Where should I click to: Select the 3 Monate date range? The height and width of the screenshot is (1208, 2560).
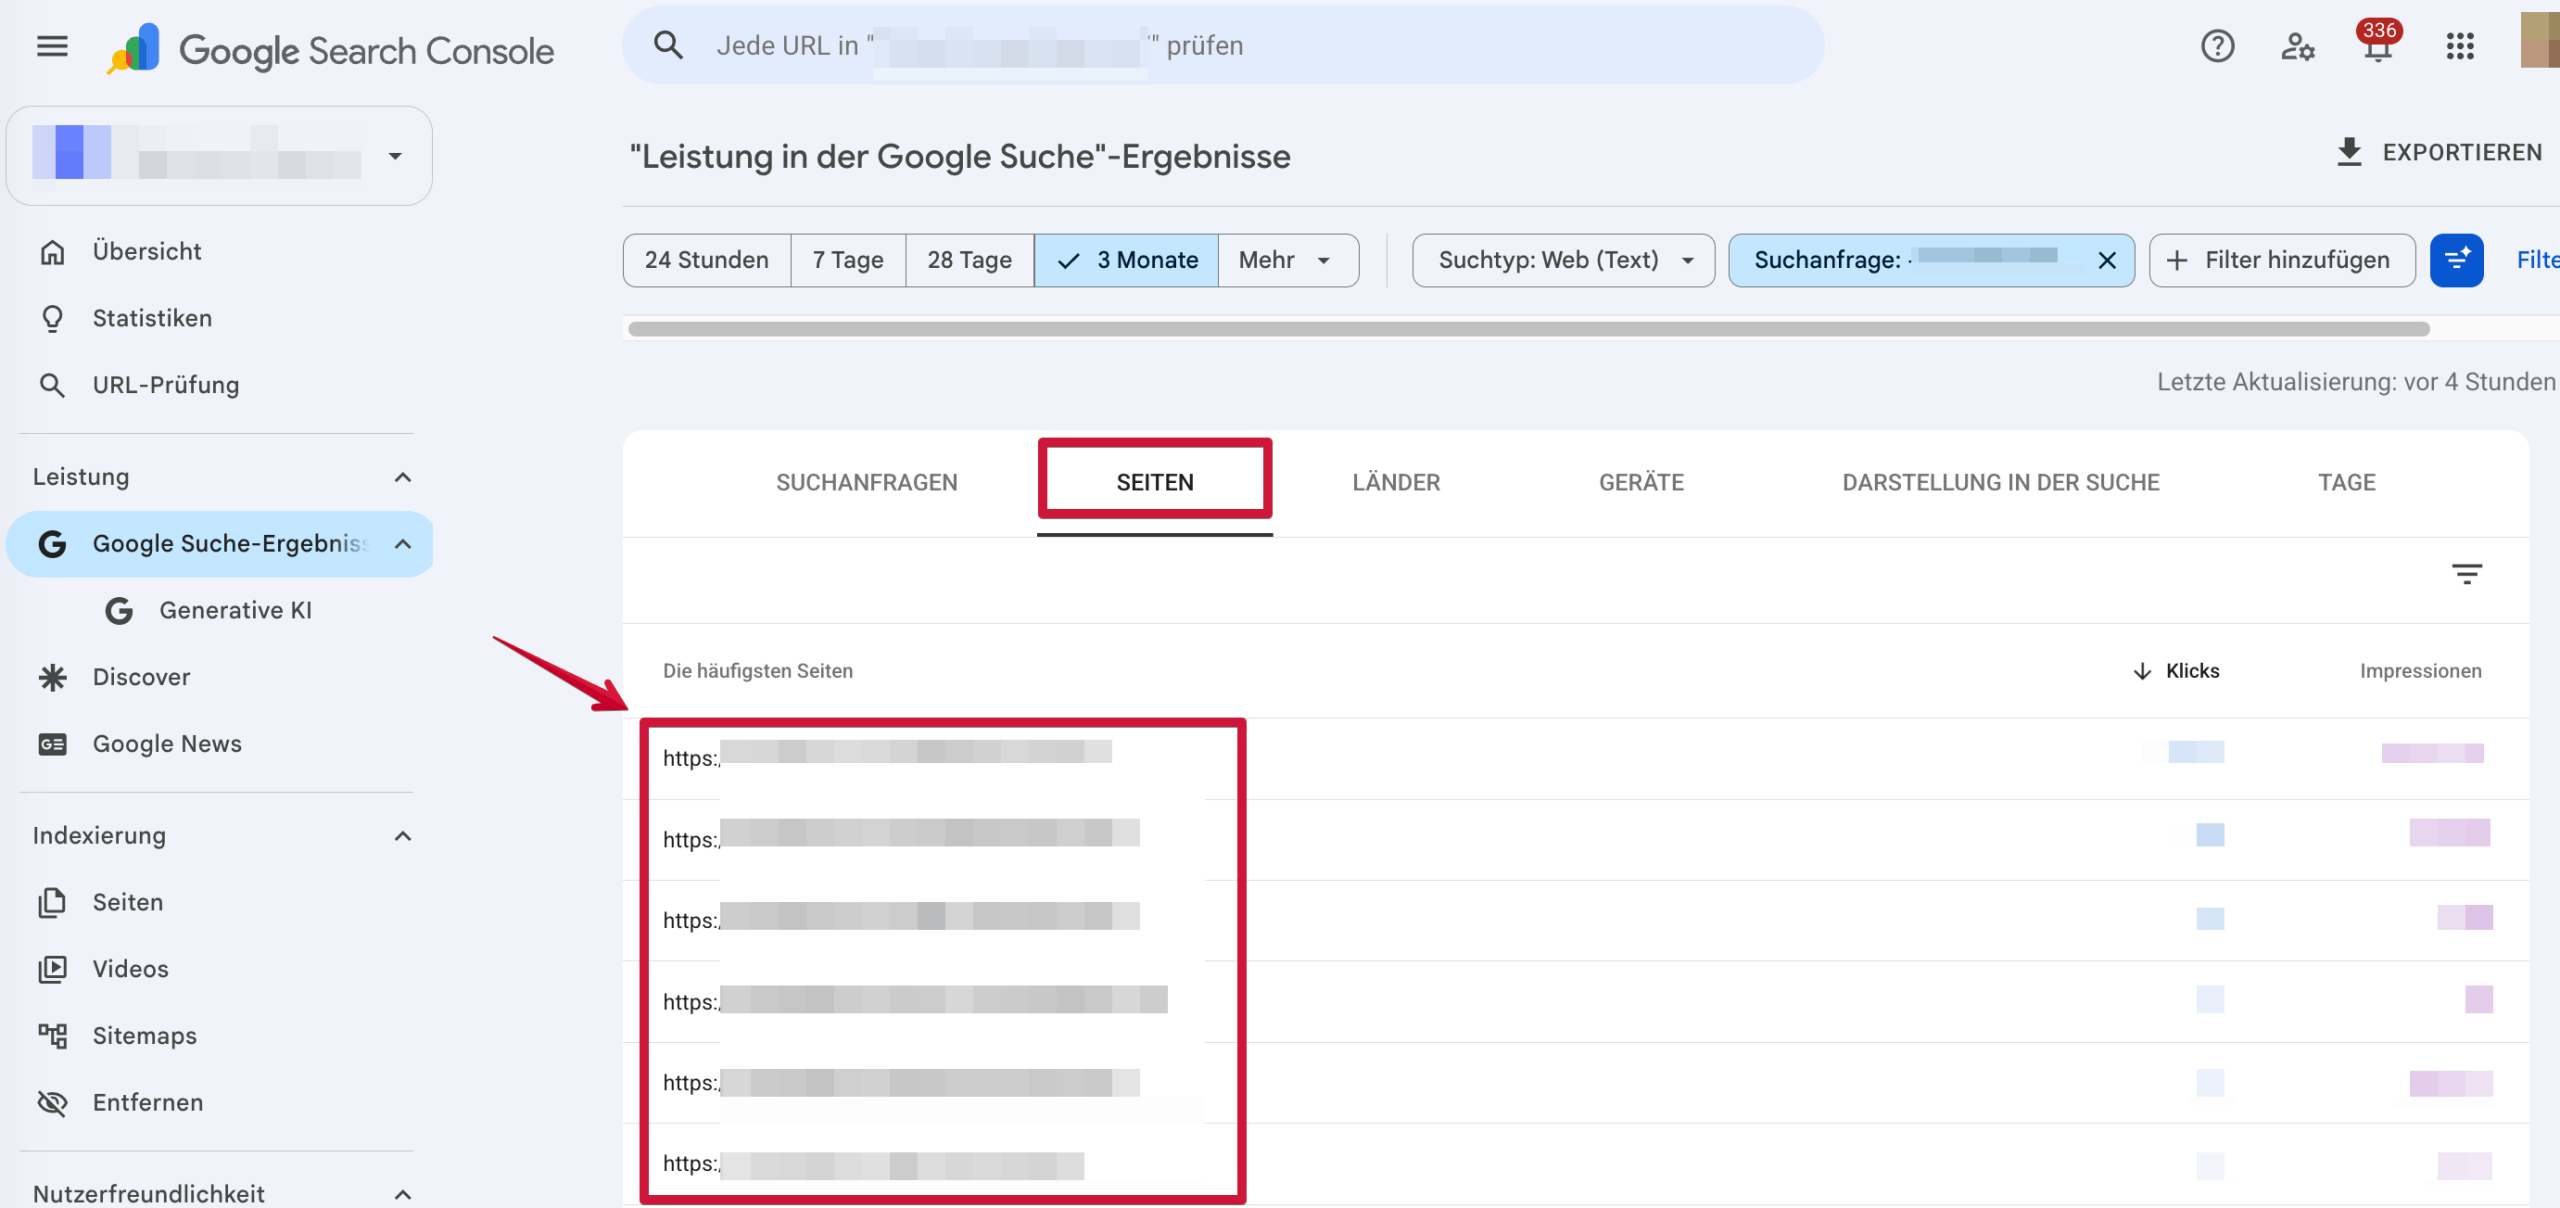tap(1126, 260)
